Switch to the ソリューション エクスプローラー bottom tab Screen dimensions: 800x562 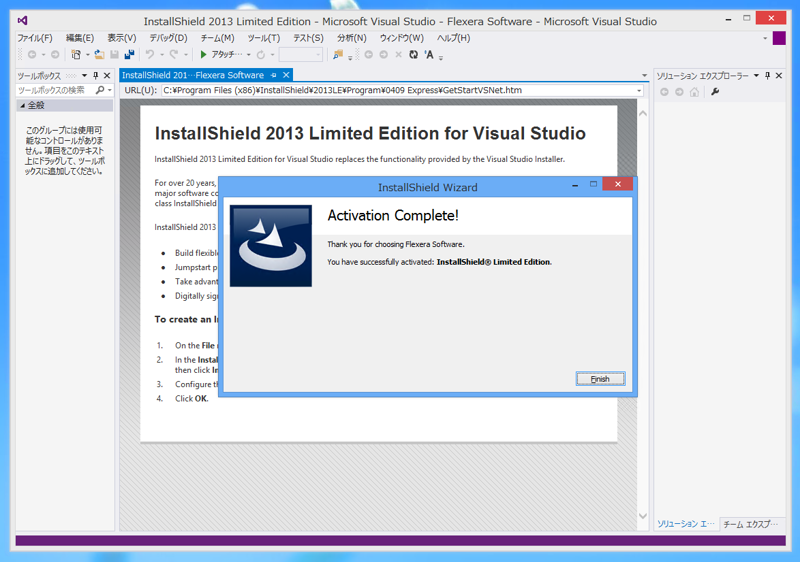pyautogui.click(x=686, y=524)
